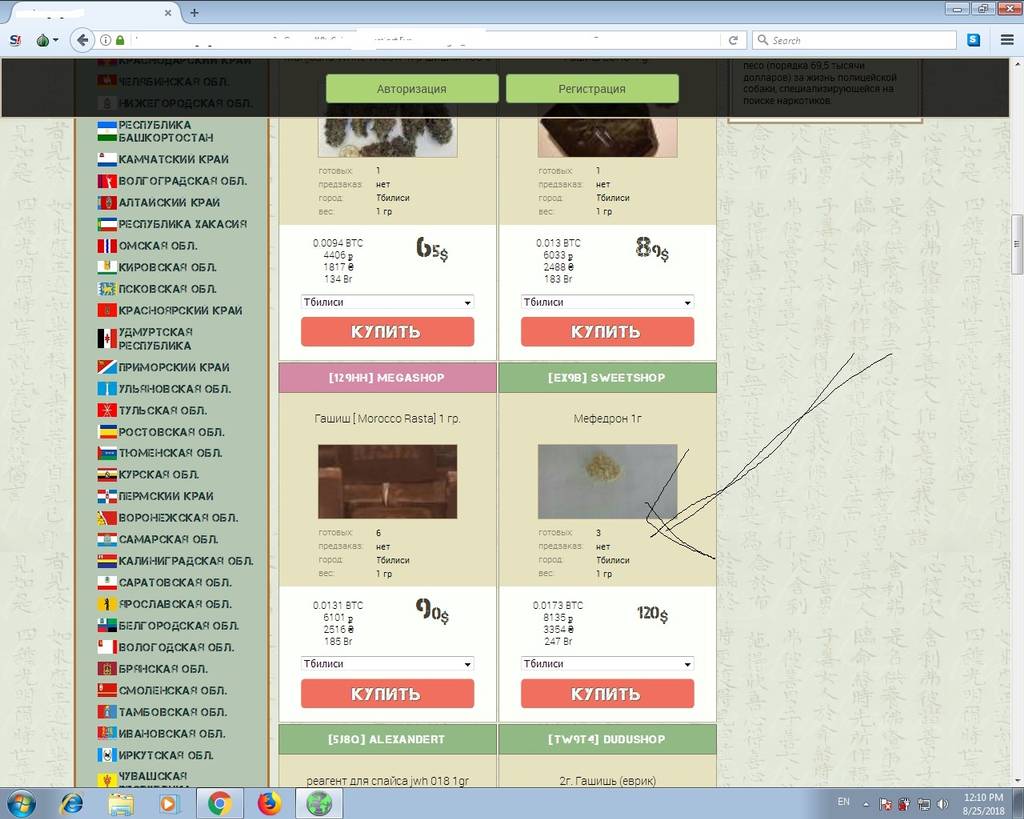Open the browser hamburger menu
1024x819 pixels.
point(1006,40)
